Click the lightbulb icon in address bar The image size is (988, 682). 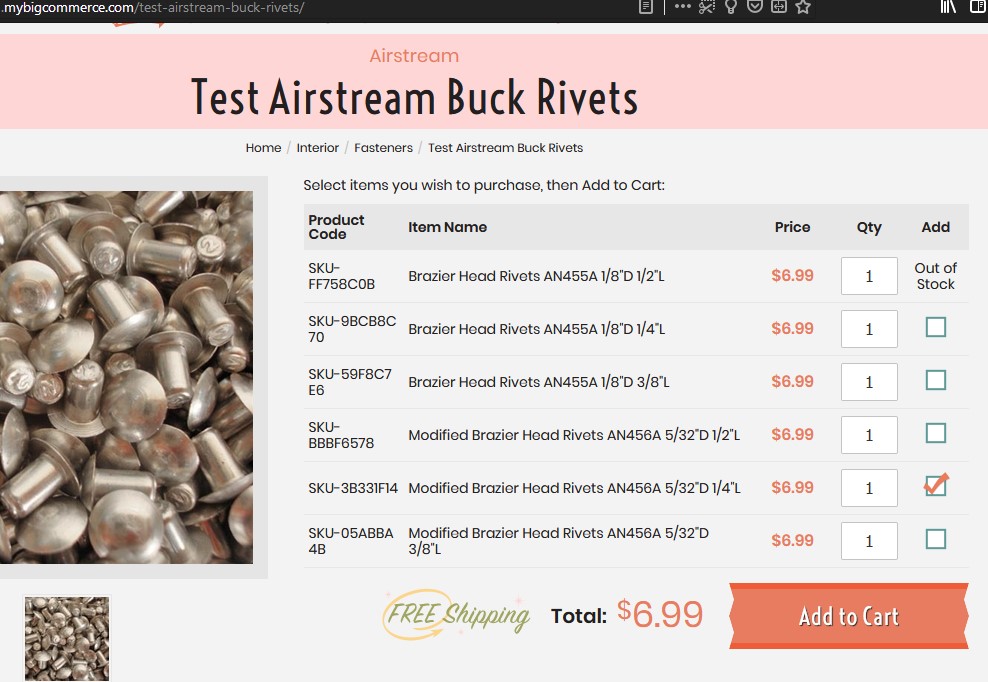coord(731,7)
